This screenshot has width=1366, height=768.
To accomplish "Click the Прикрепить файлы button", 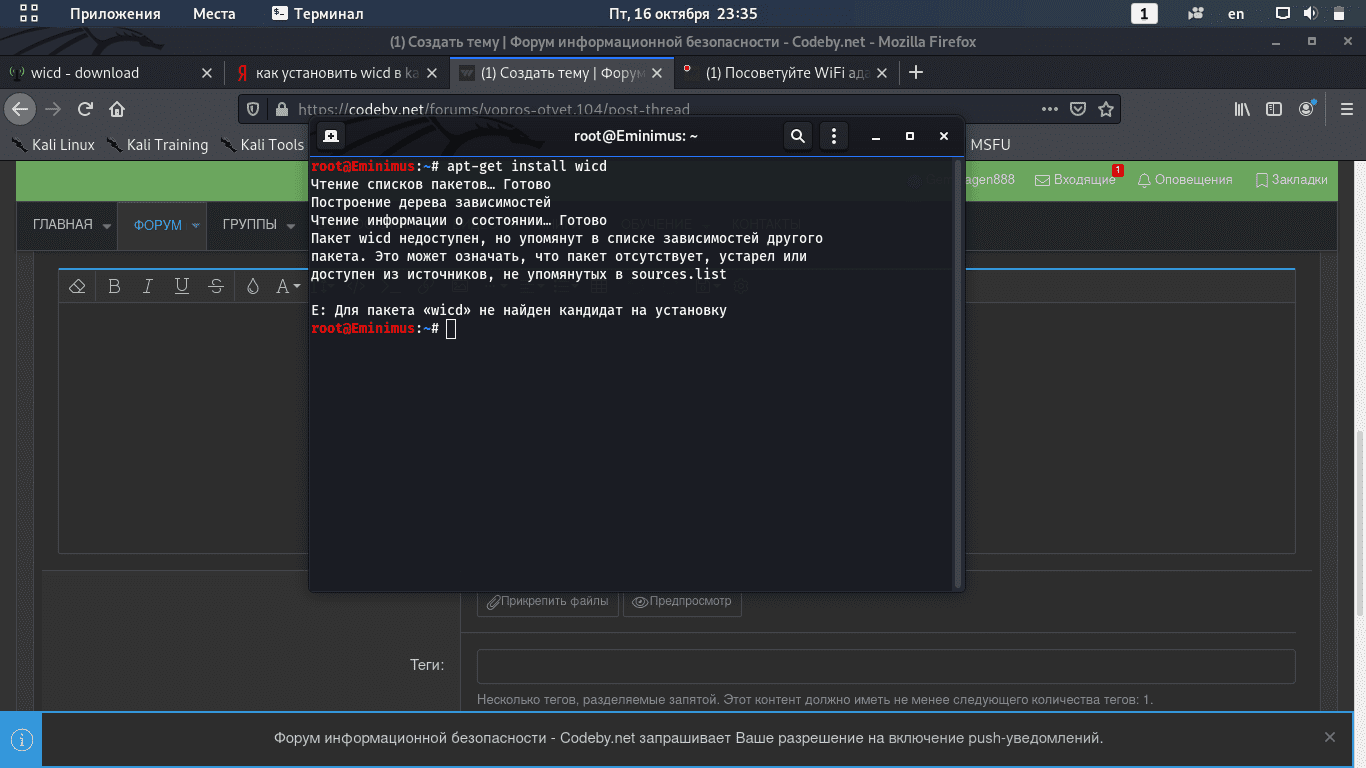I will coord(547,601).
